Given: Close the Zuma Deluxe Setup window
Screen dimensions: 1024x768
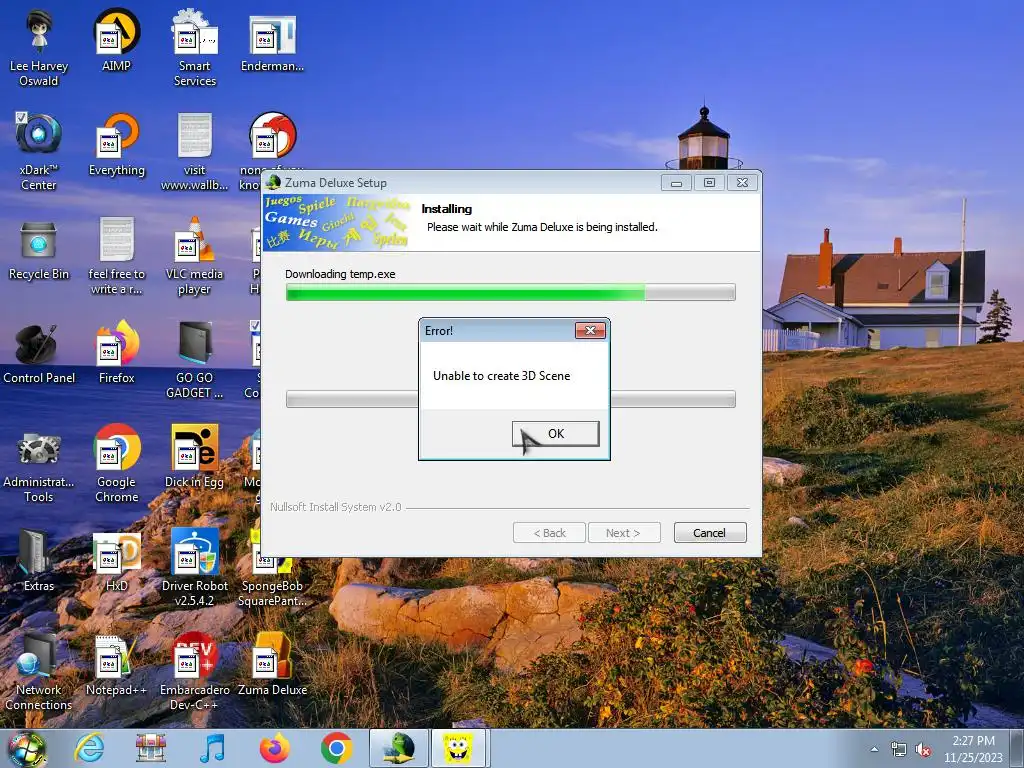Looking at the screenshot, I should click(x=743, y=183).
